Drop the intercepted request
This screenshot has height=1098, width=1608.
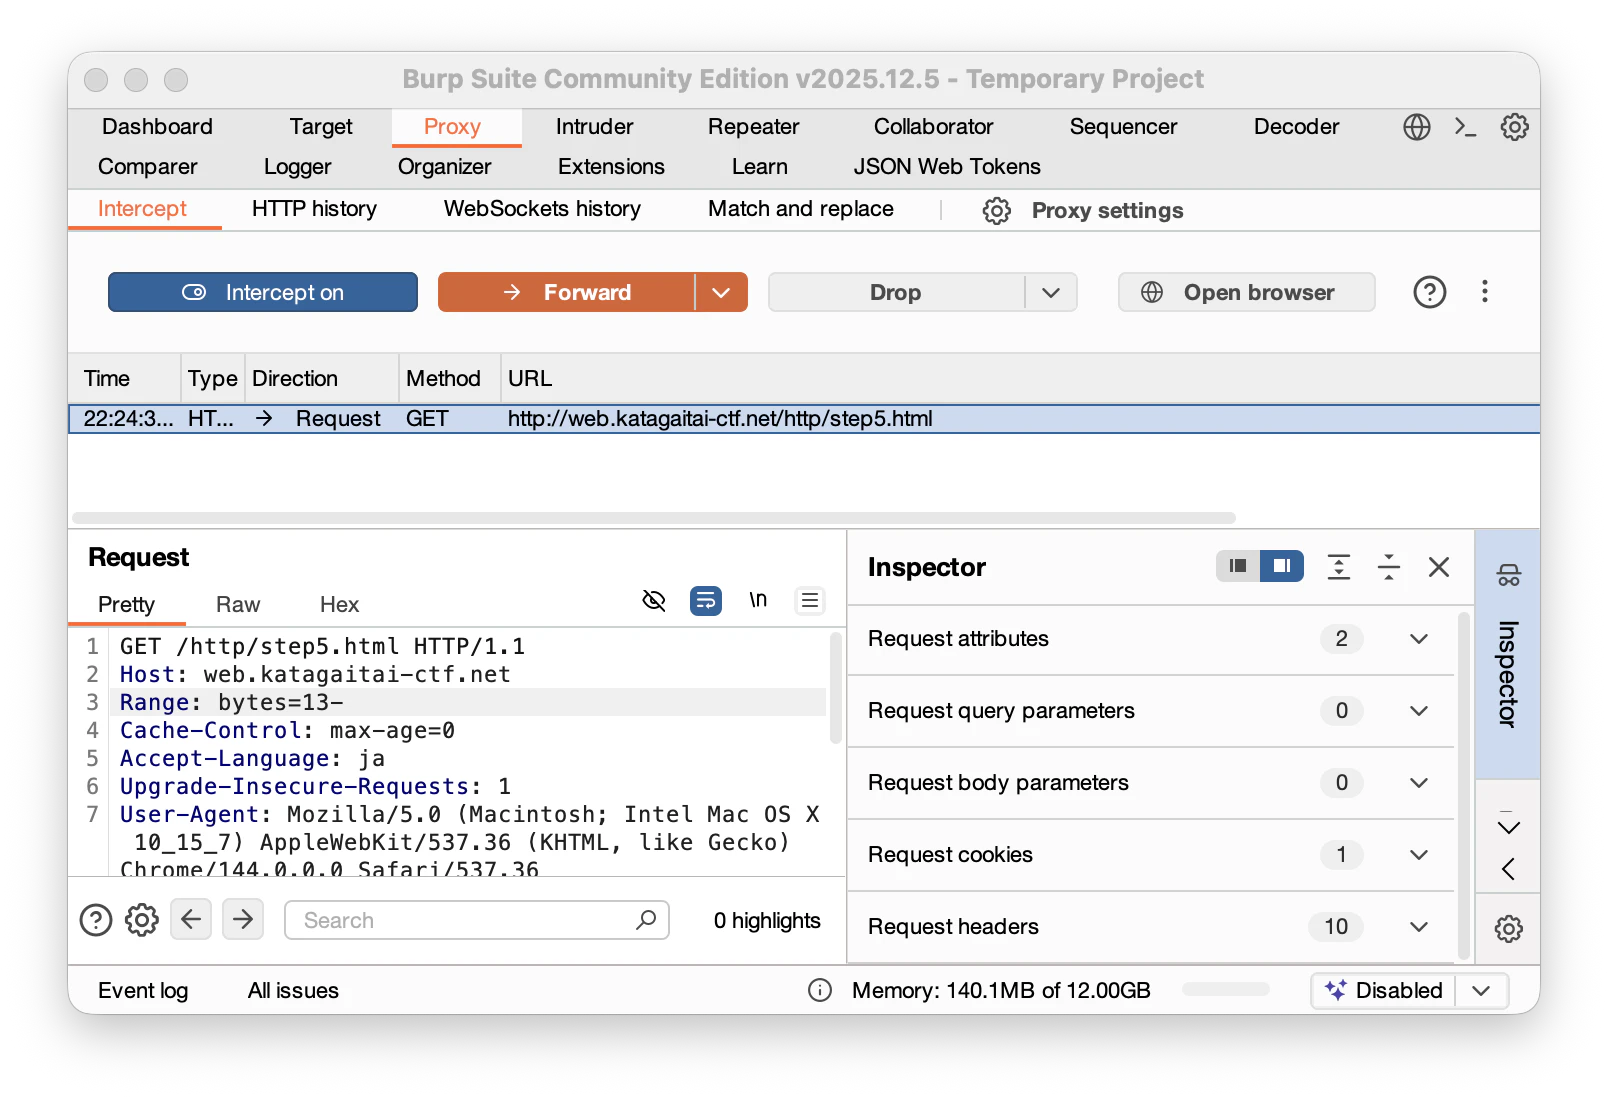coord(896,292)
